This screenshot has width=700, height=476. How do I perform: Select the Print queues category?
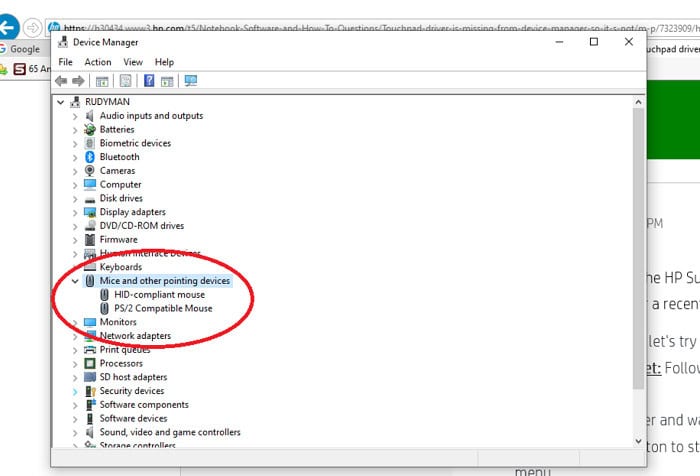click(x=125, y=350)
